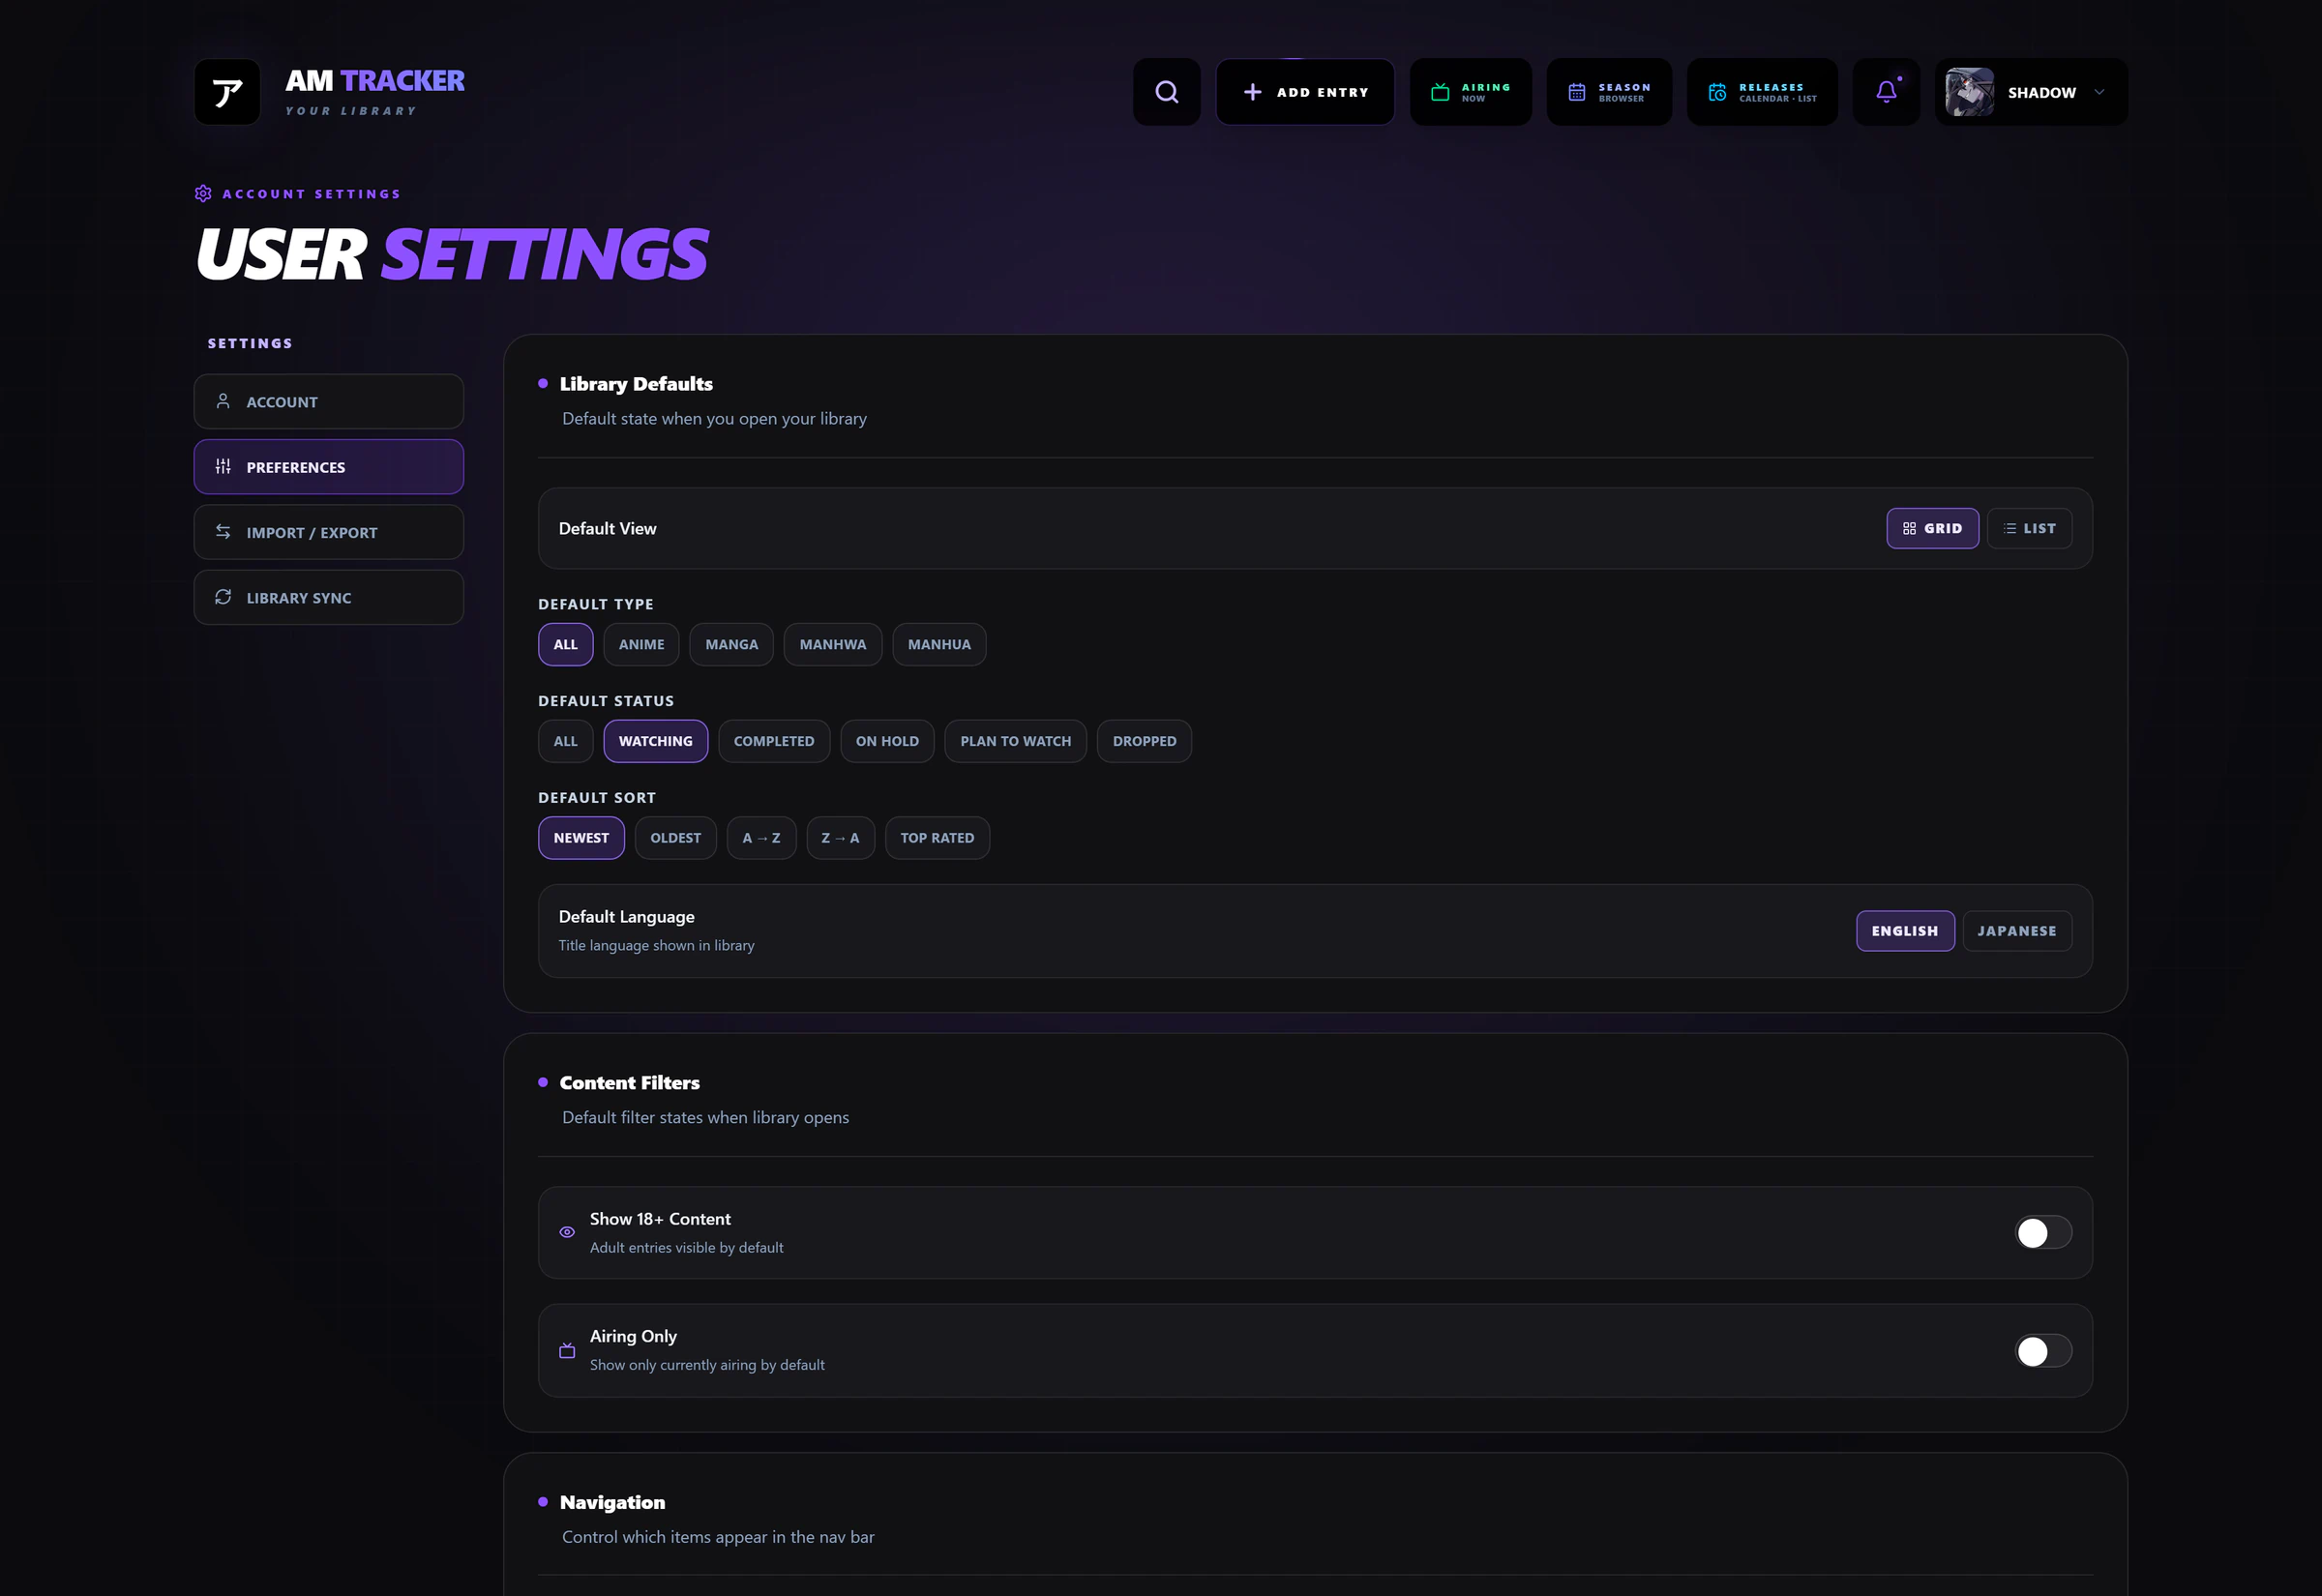The height and width of the screenshot is (1596, 2322).
Task: Click the TV icon beside Airing Only
Action: pyautogui.click(x=567, y=1351)
